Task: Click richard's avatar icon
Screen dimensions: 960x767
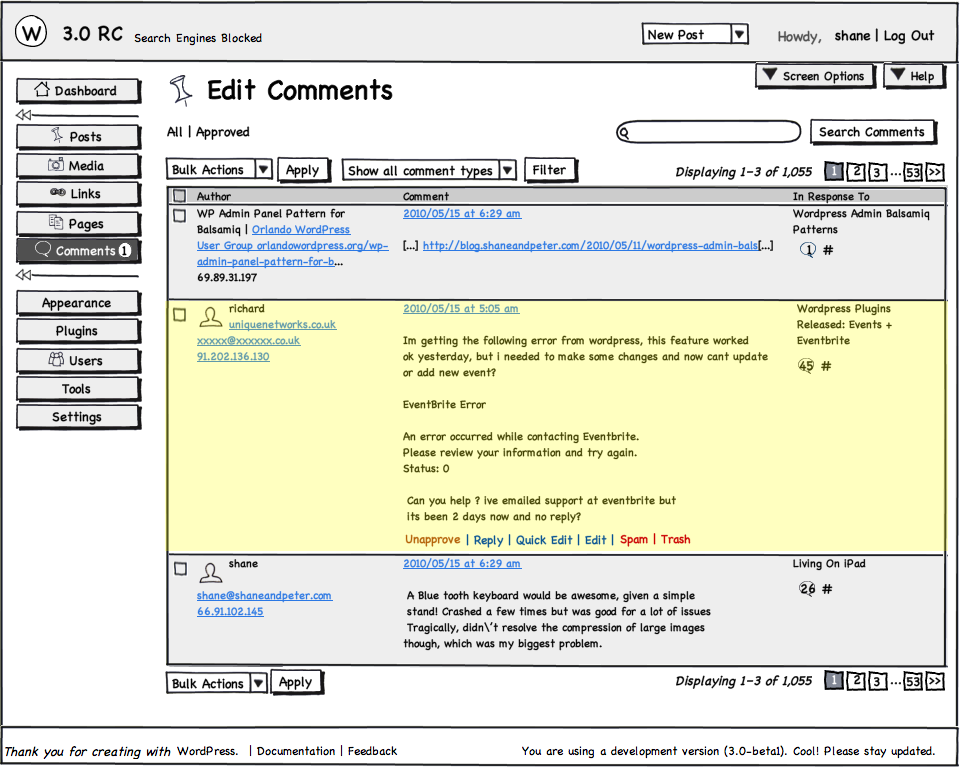Action: [x=211, y=317]
